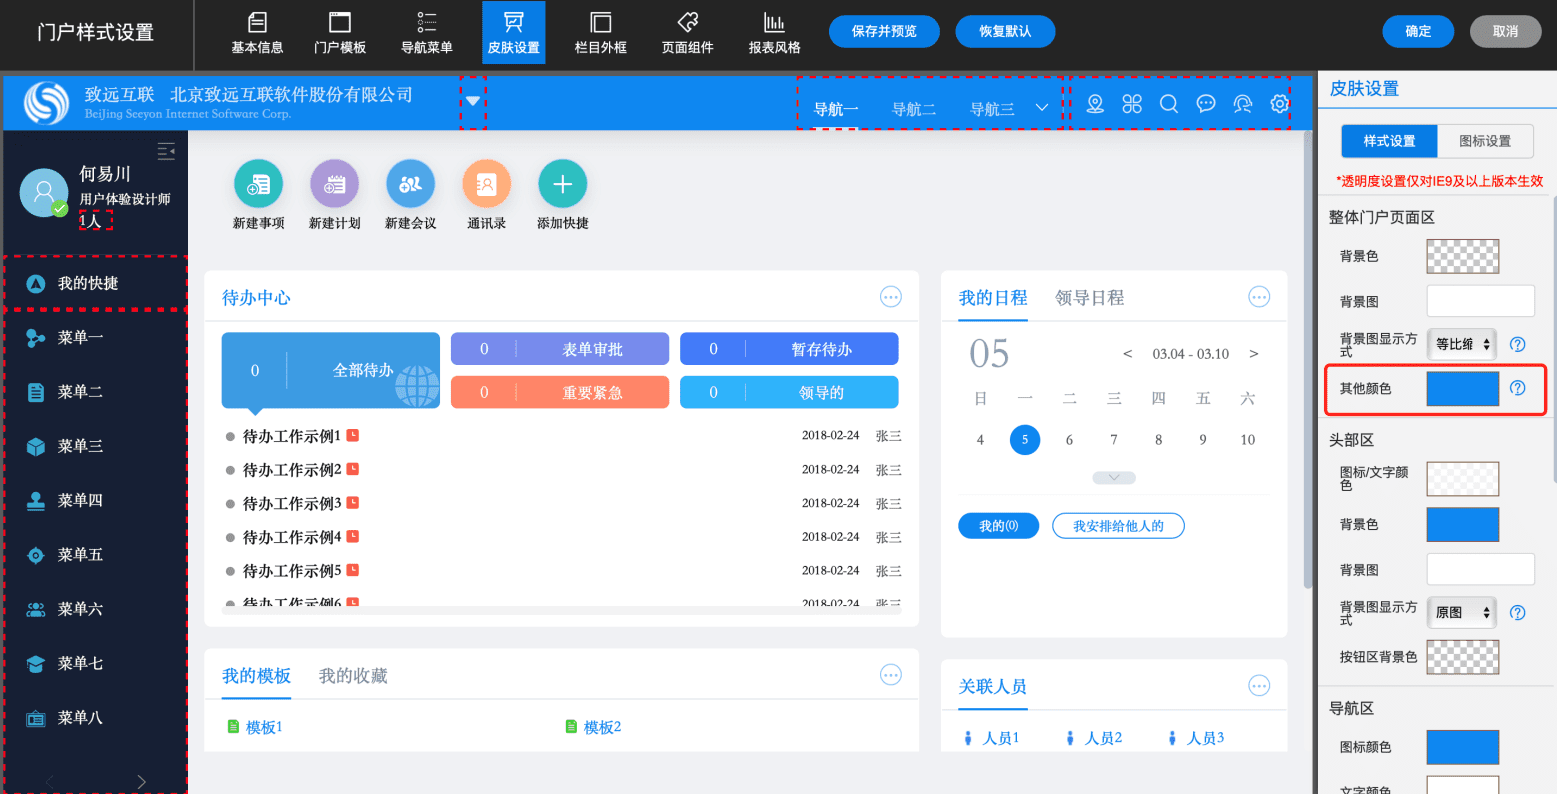Open the 基本信息 settings section

tap(257, 32)
